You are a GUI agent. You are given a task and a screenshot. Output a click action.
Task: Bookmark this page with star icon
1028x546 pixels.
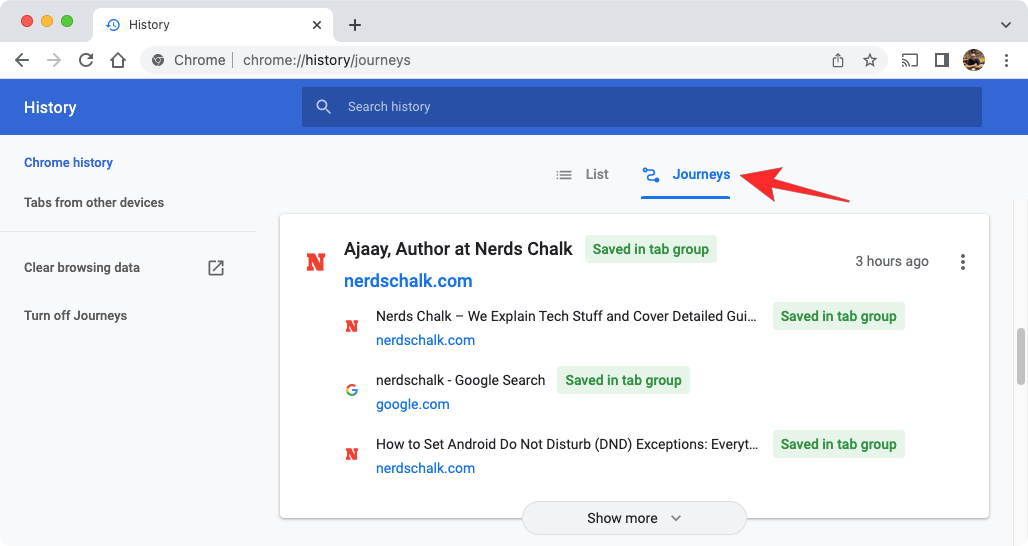pyautogui.click(x=870, y=60)
